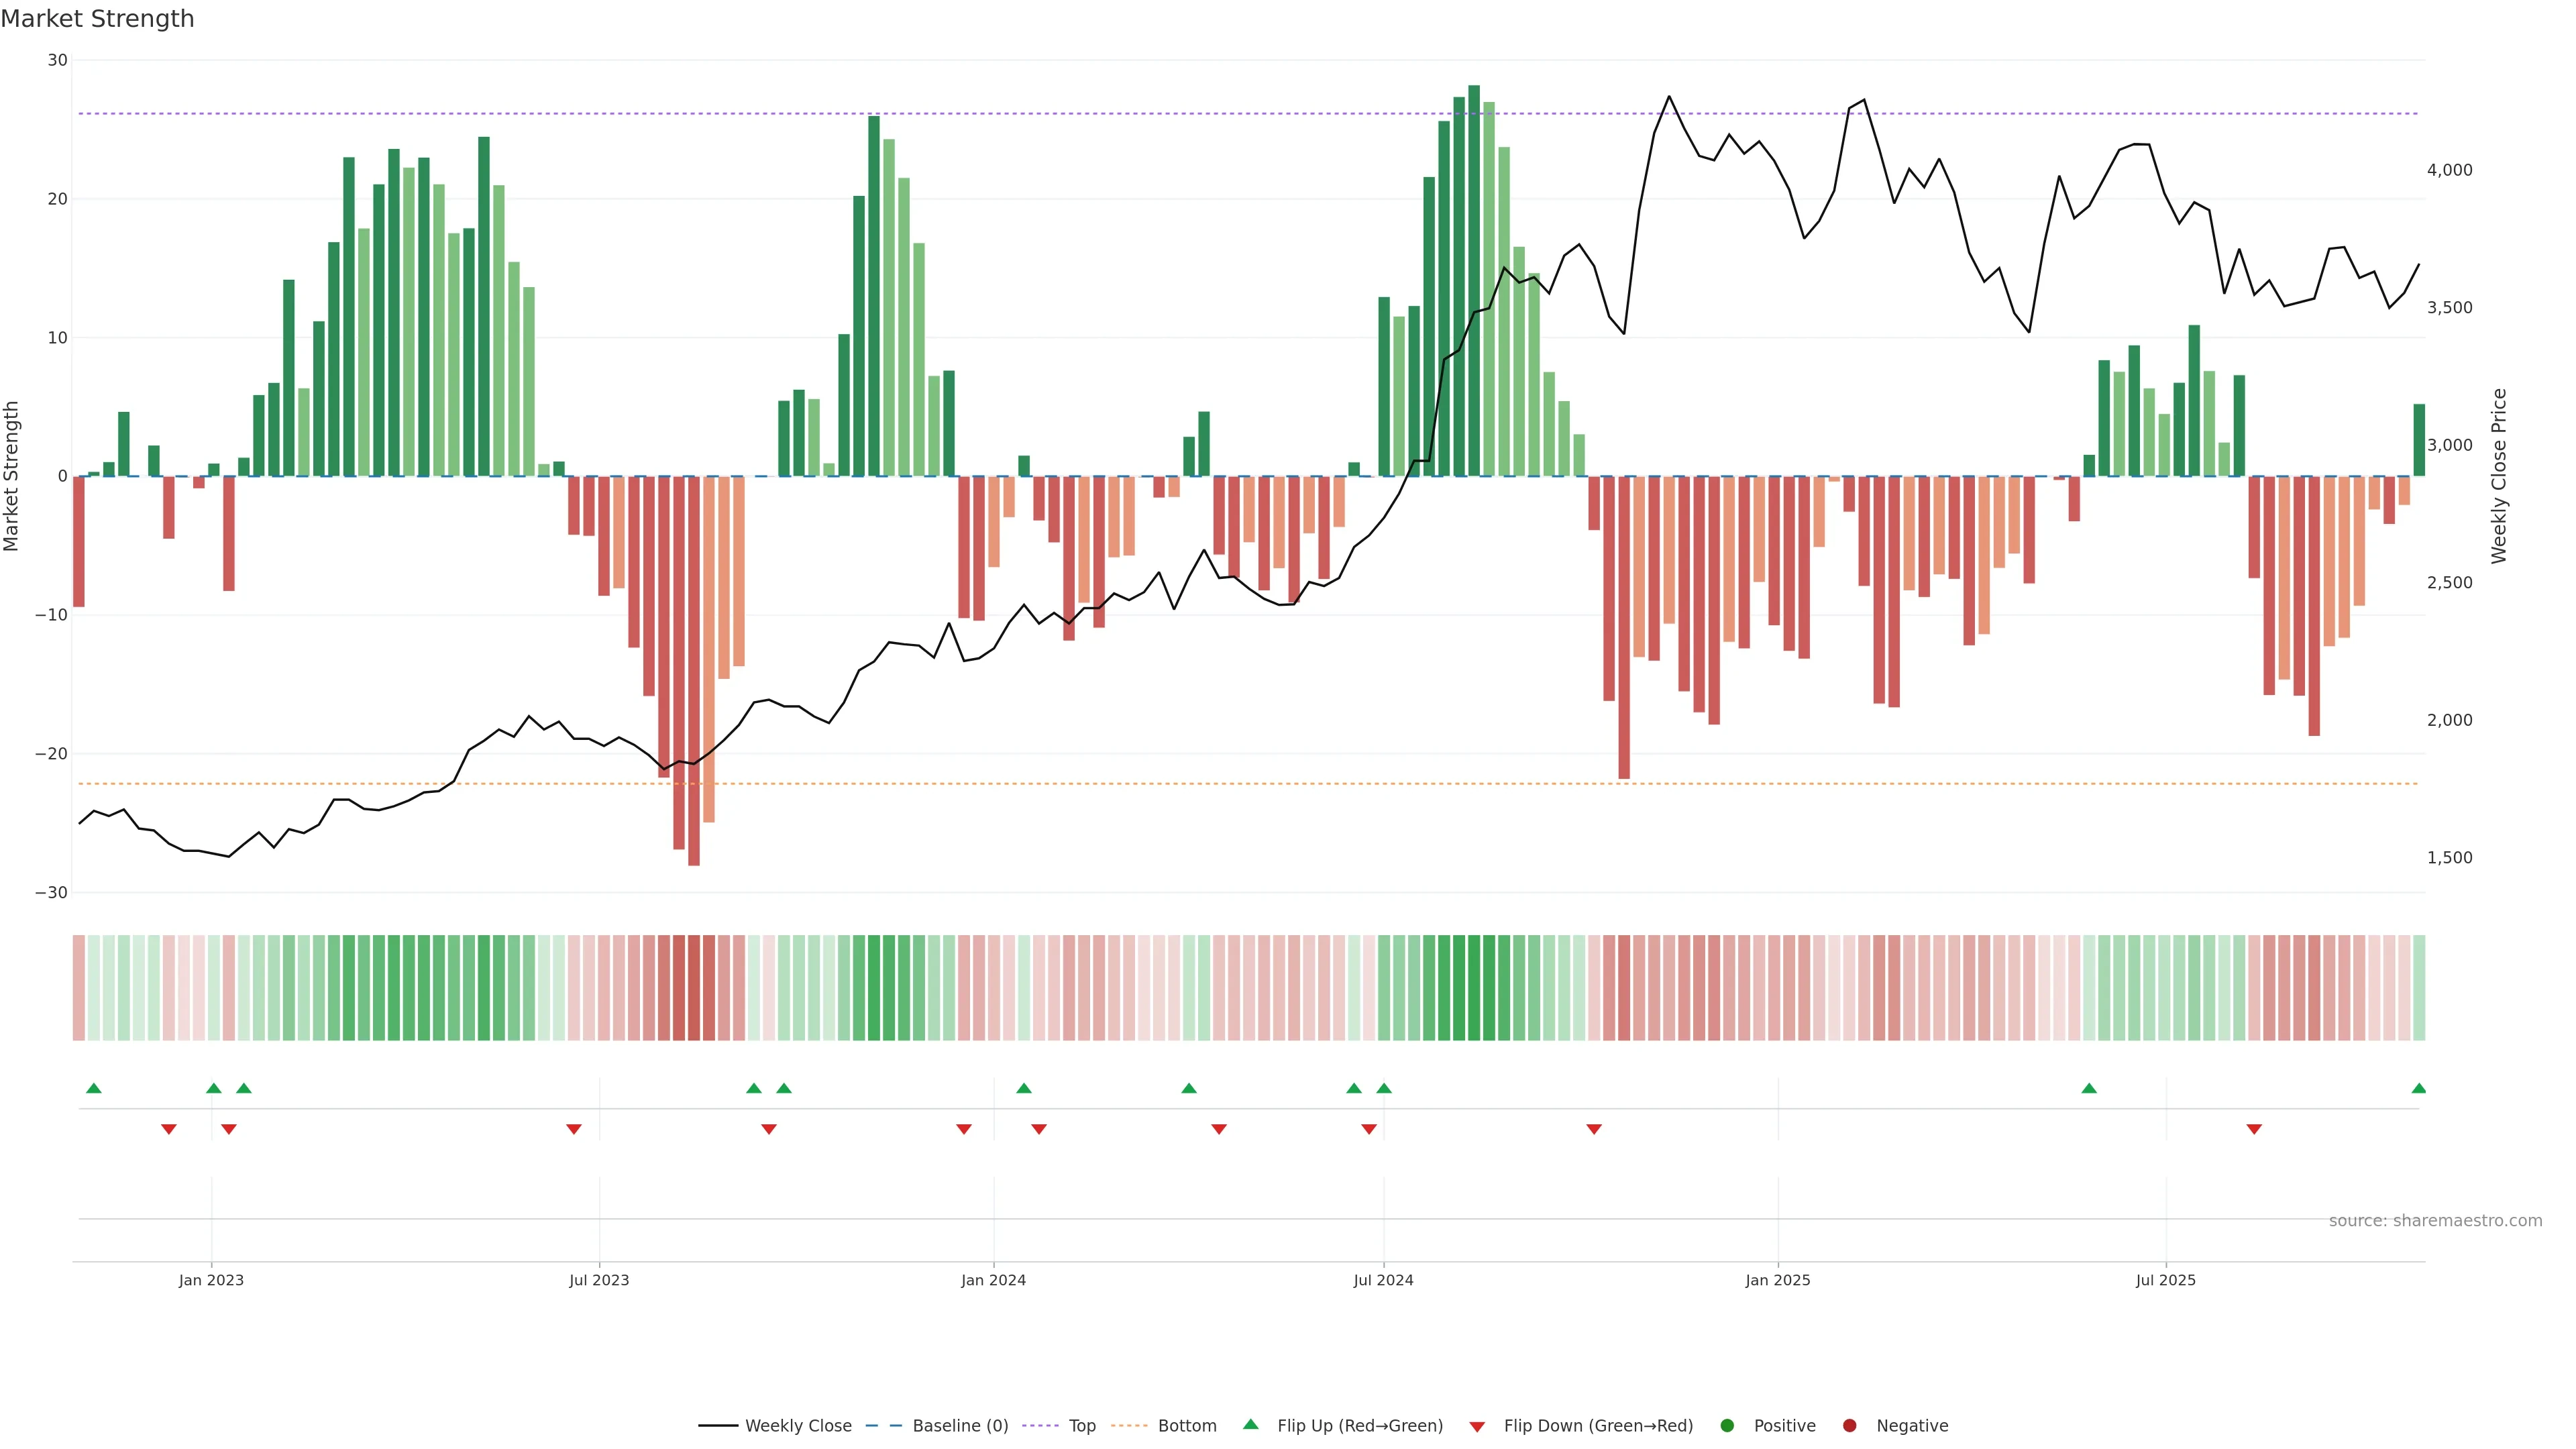
Task: Click the Bottom legend entry
Action: tap(1186, 1425)
